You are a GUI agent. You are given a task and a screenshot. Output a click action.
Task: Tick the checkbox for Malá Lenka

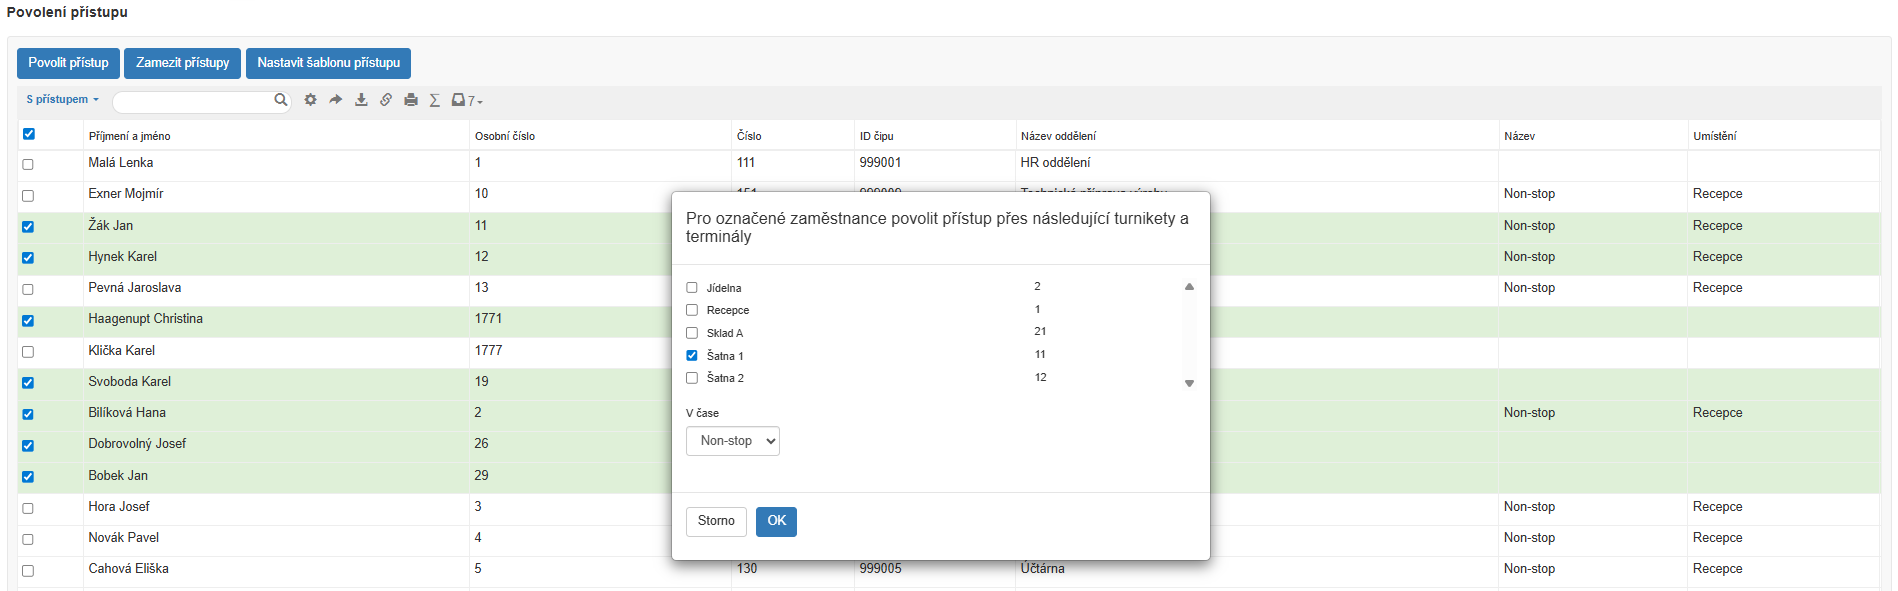click(28, 164)
